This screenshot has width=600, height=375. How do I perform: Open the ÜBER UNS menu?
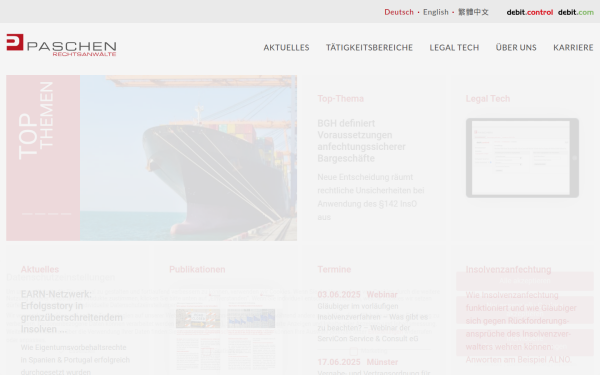tap(516, 47)
